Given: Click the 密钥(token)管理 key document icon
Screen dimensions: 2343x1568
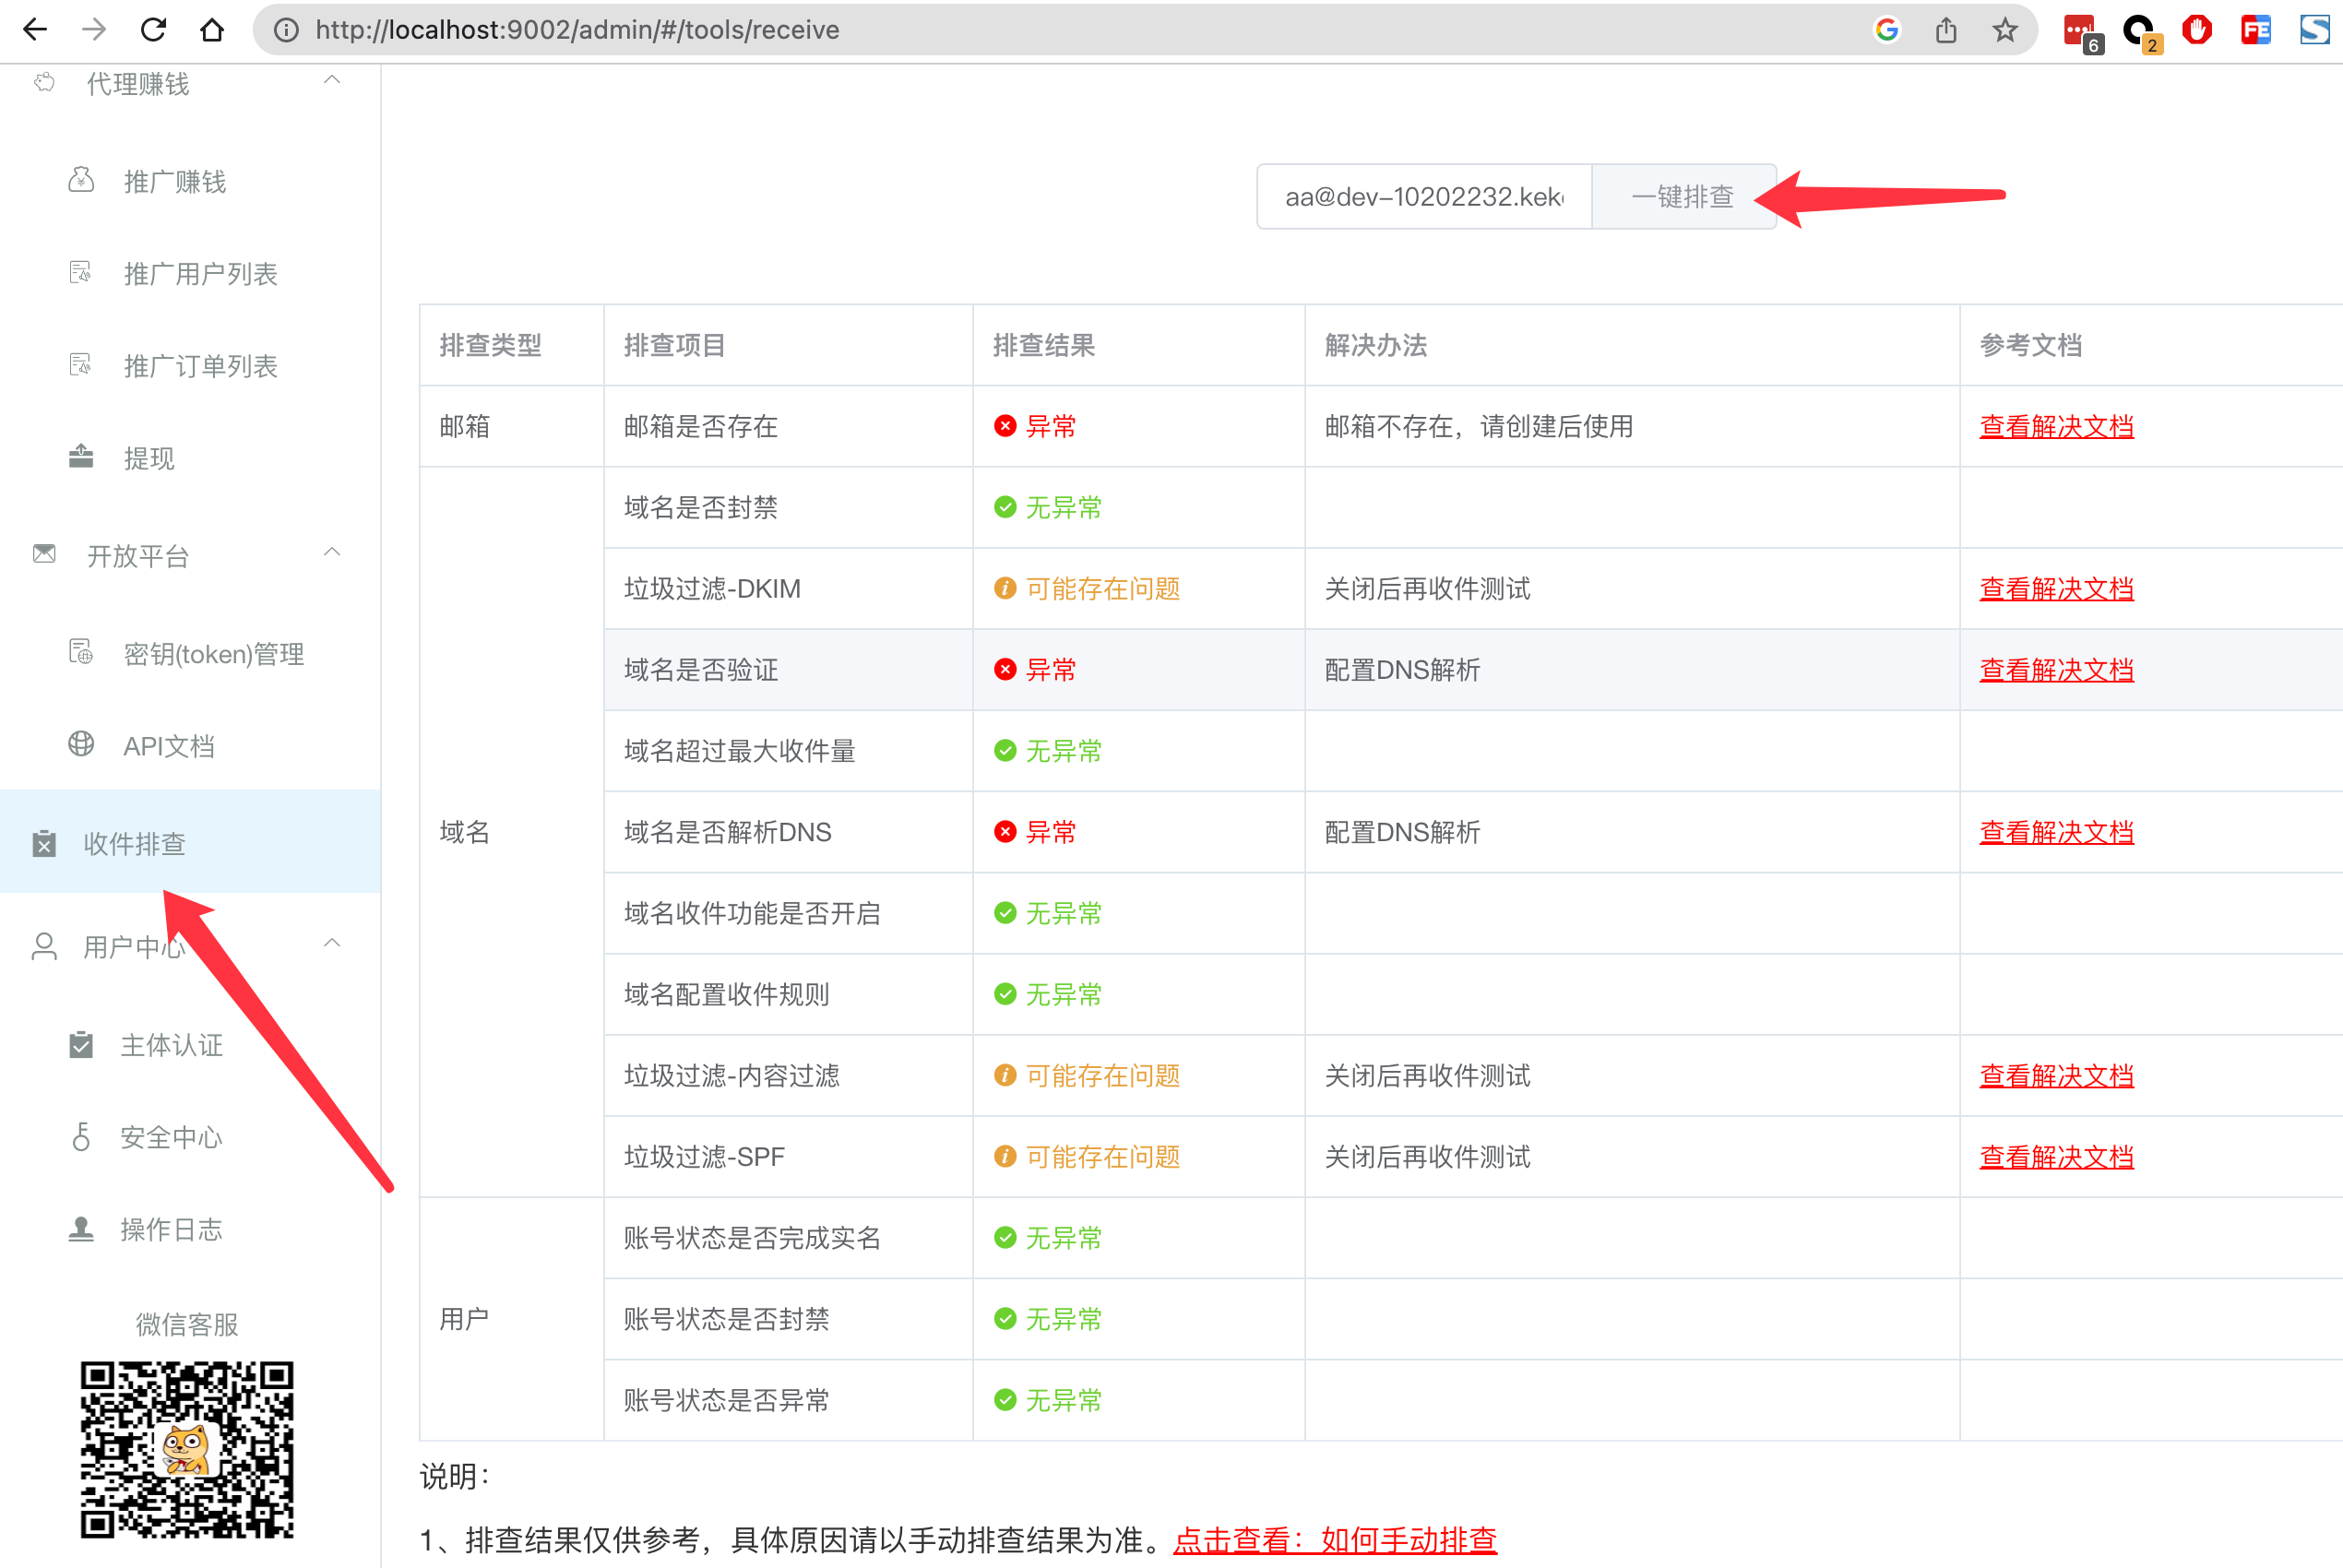Looking at the screenshot, I should (x=81, y=652).
